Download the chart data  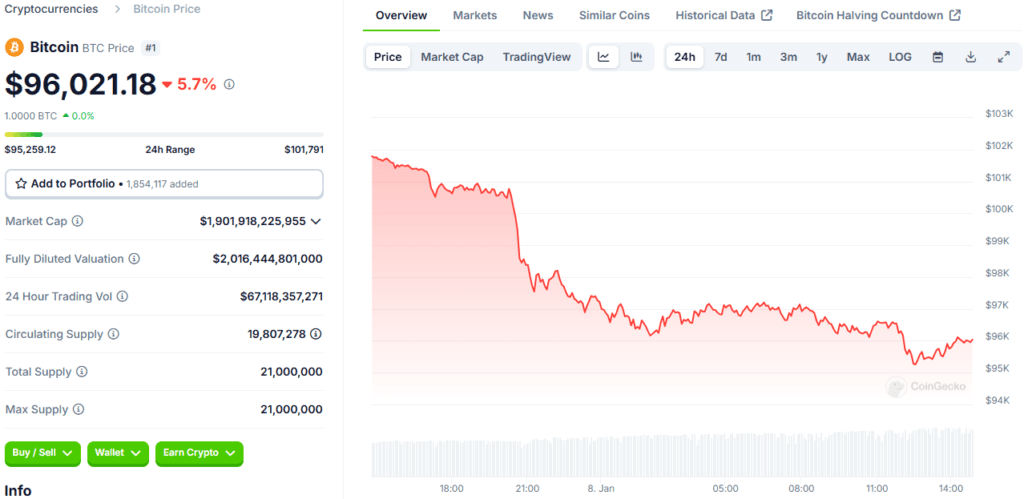click(x=970, y=57)
